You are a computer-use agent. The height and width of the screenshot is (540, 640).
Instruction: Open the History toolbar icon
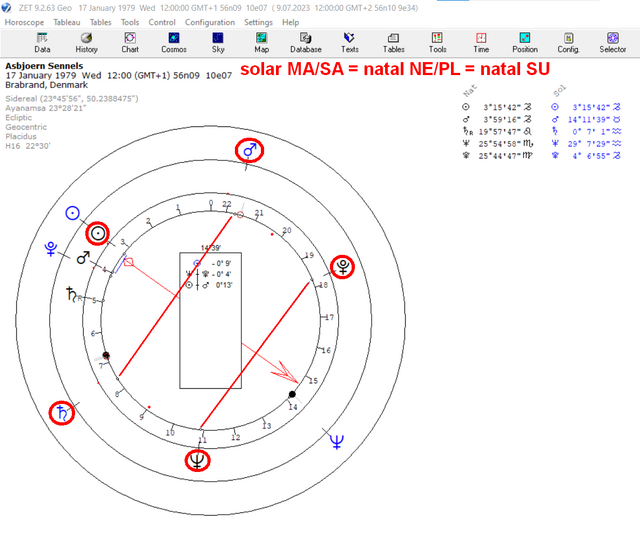pos(86,43)
